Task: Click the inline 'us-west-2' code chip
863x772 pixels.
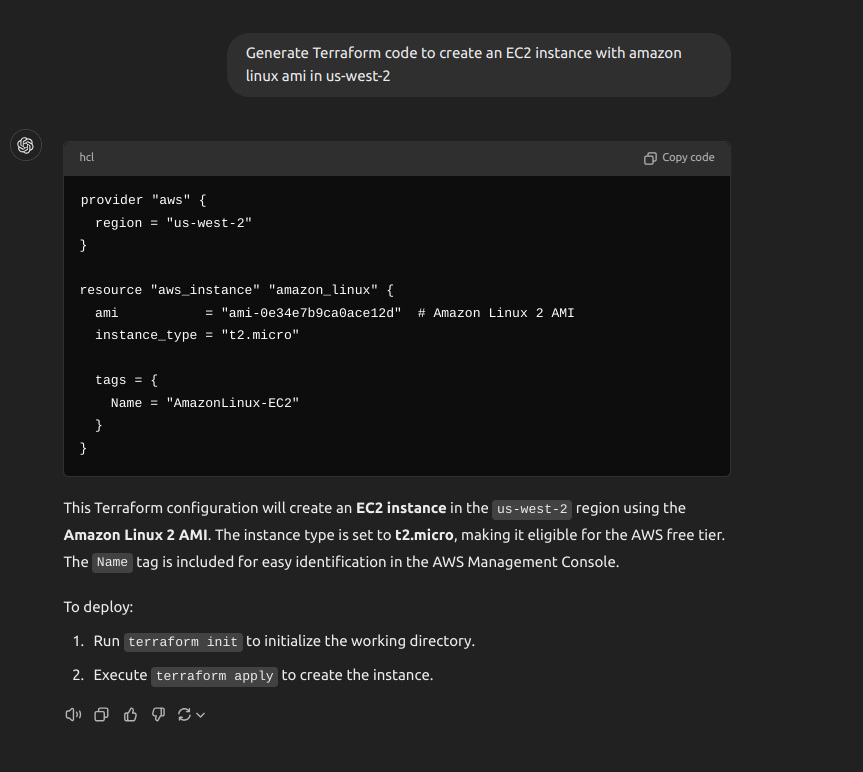Action: click(x=532, y=509)
